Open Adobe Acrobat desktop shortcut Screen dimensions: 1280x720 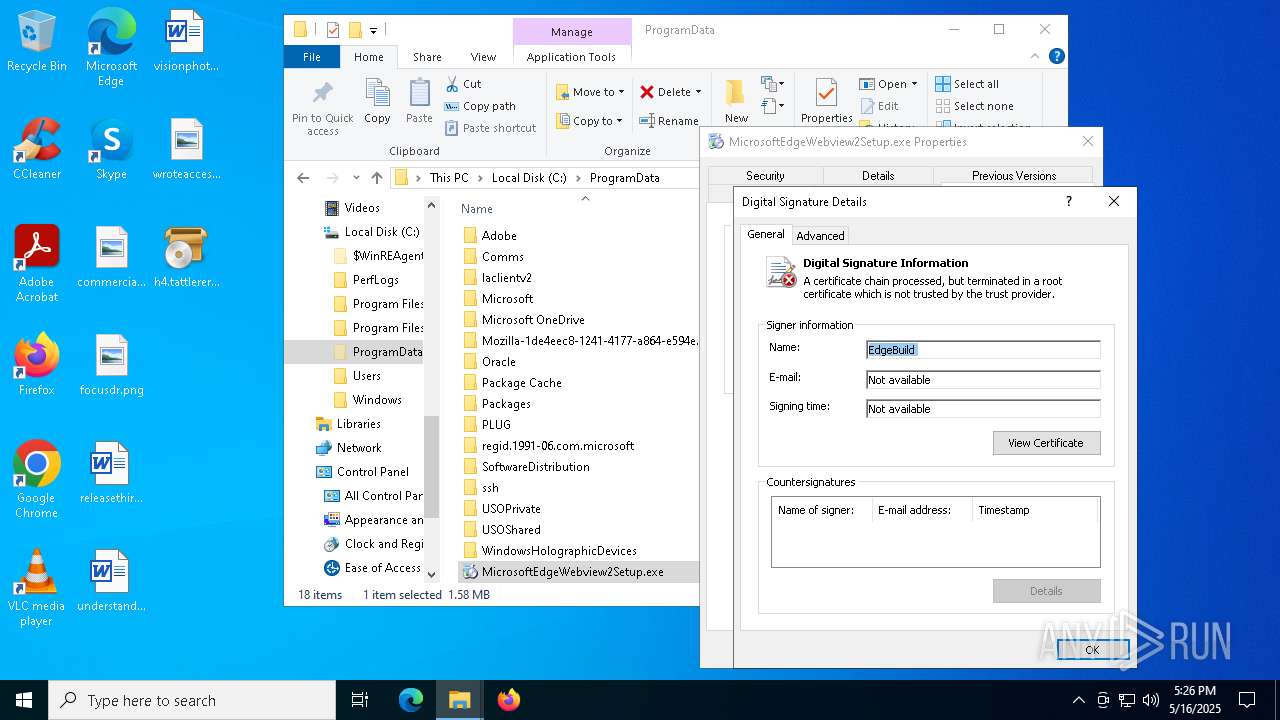[37, 264]
